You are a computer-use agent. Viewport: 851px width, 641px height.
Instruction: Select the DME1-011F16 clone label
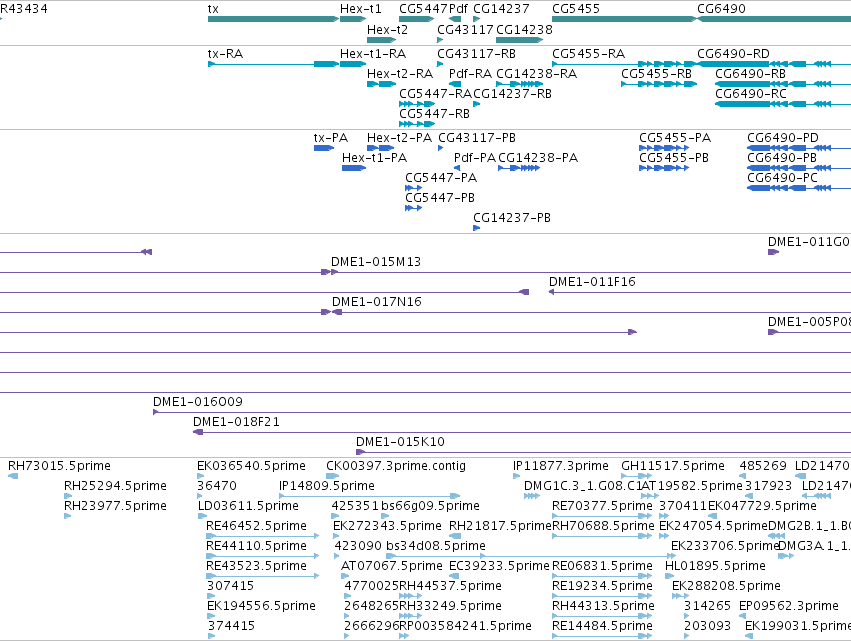click(x=592, y=282)
